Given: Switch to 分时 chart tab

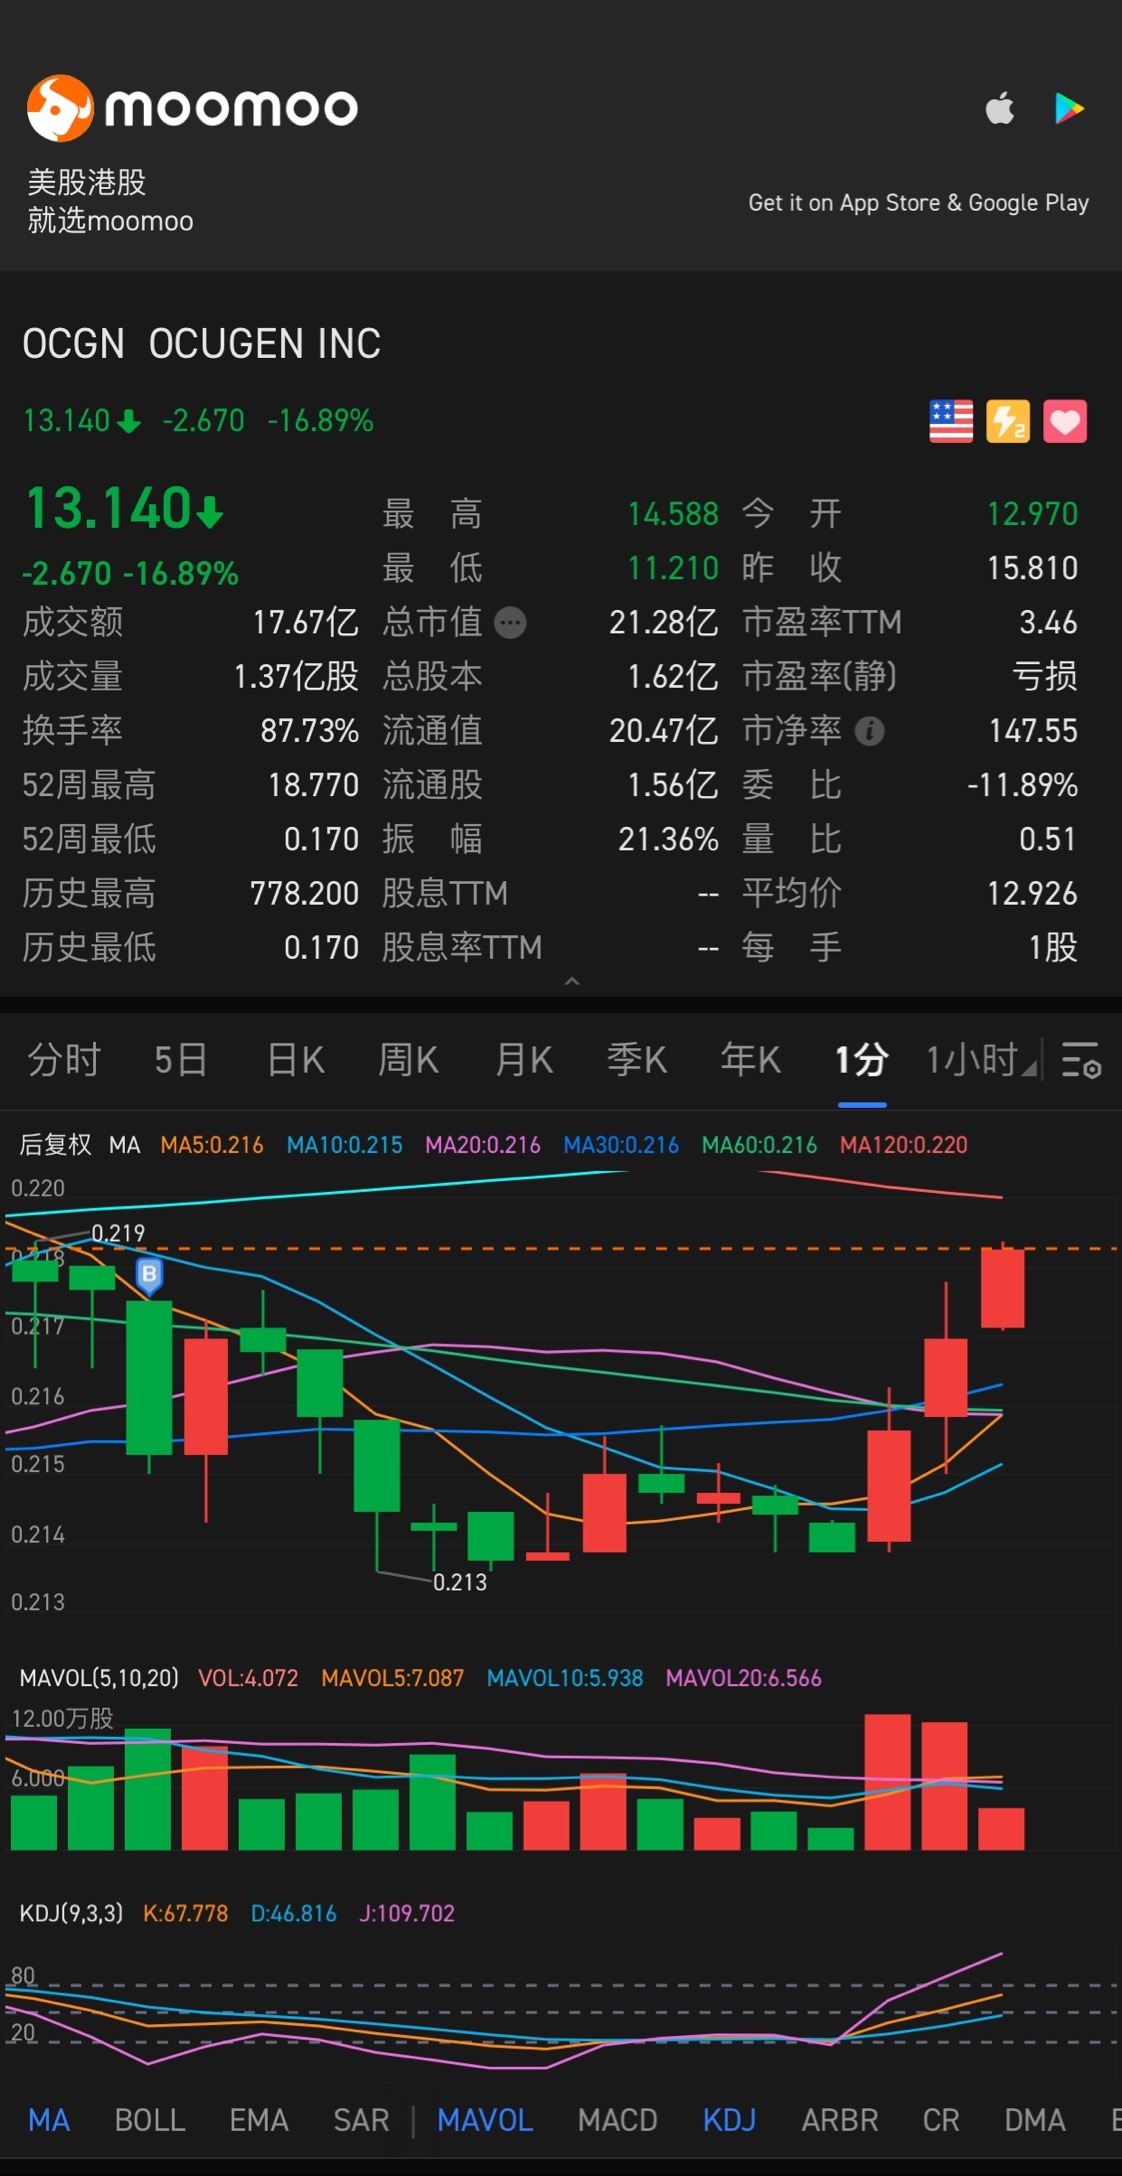Looking at the screenshot, I should [64, 1059].
